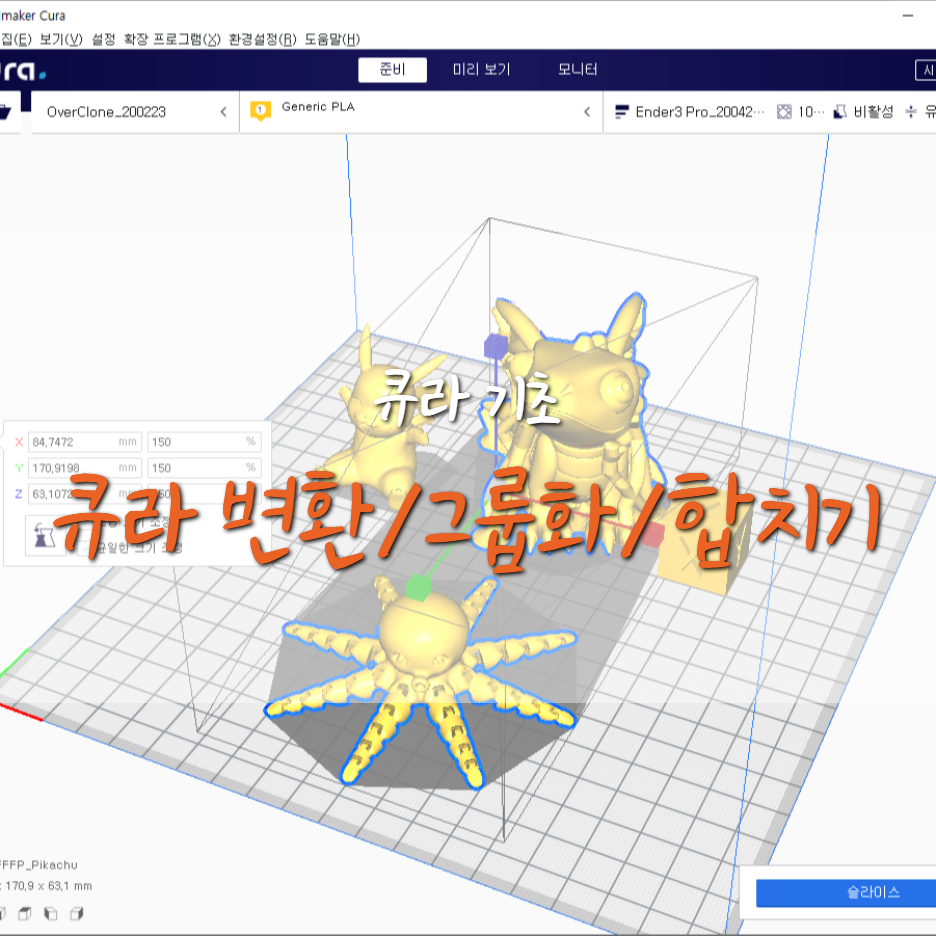Click the green Y-axis scale handle
Viewport: 936px width, 936px height.
tap(418, 587)
